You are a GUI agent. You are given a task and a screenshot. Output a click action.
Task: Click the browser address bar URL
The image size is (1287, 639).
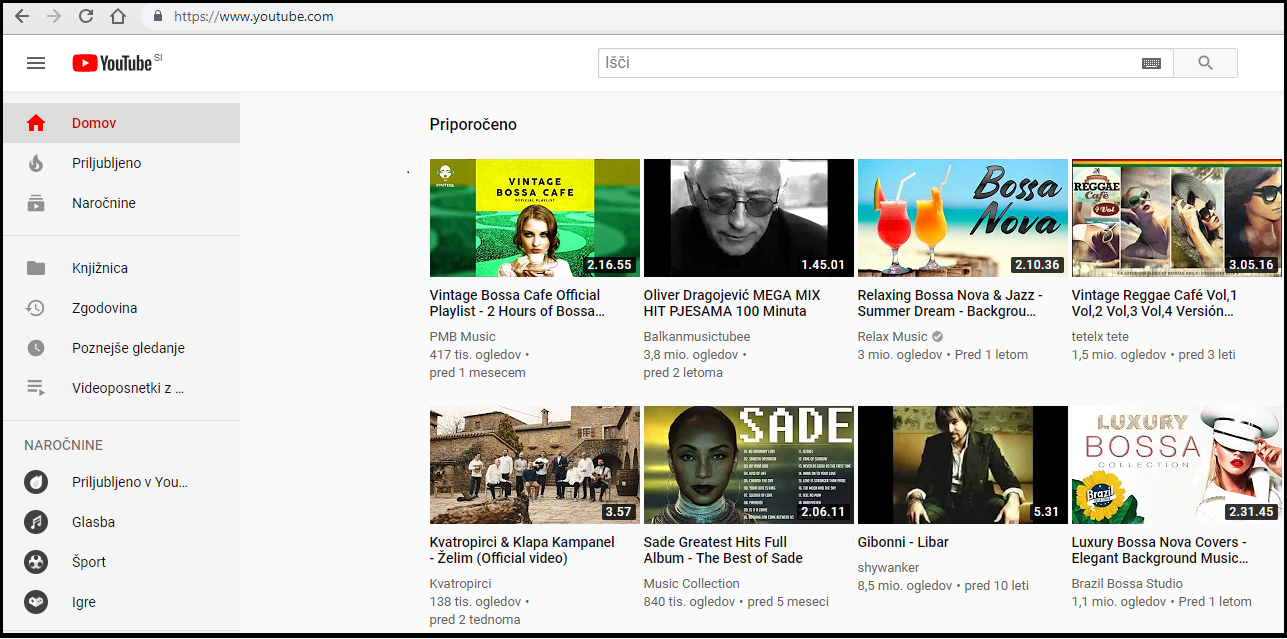[x=254, y=16]
